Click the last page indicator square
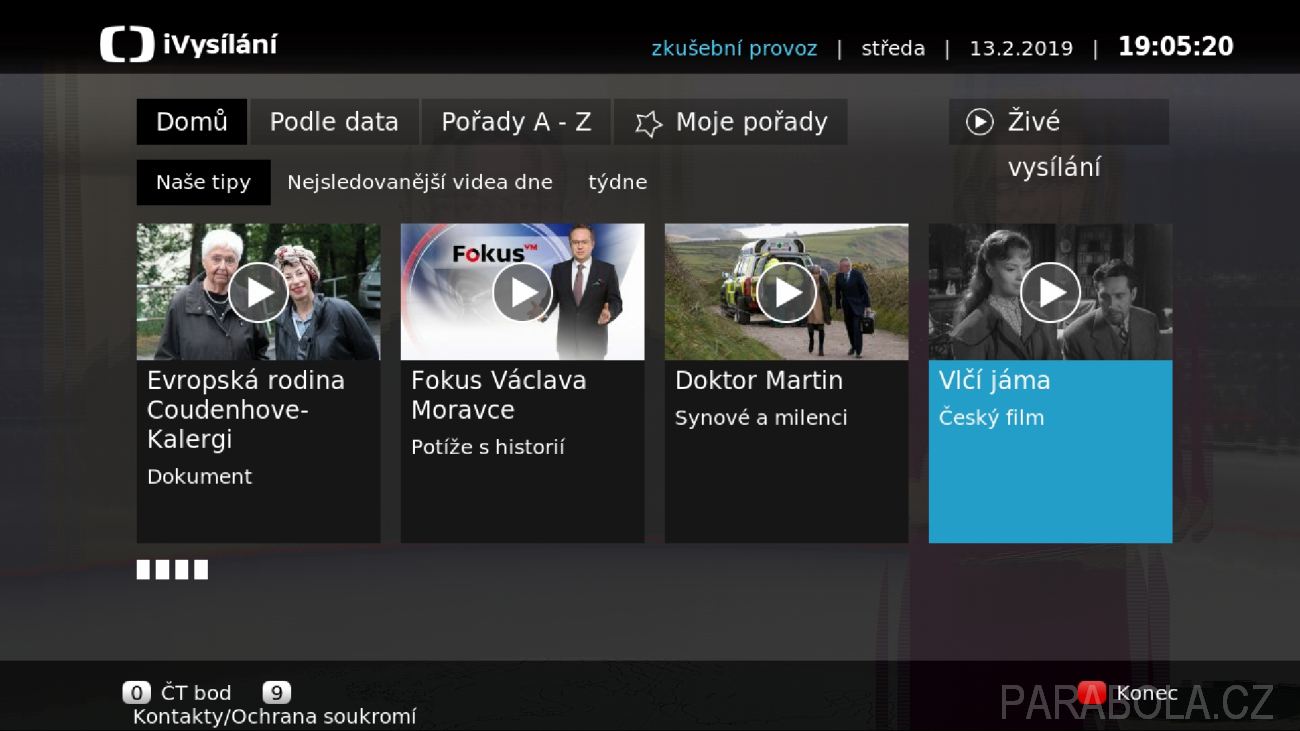This screenshot has width=1300, height=731. pyautogui.click(x=201, y=570)
